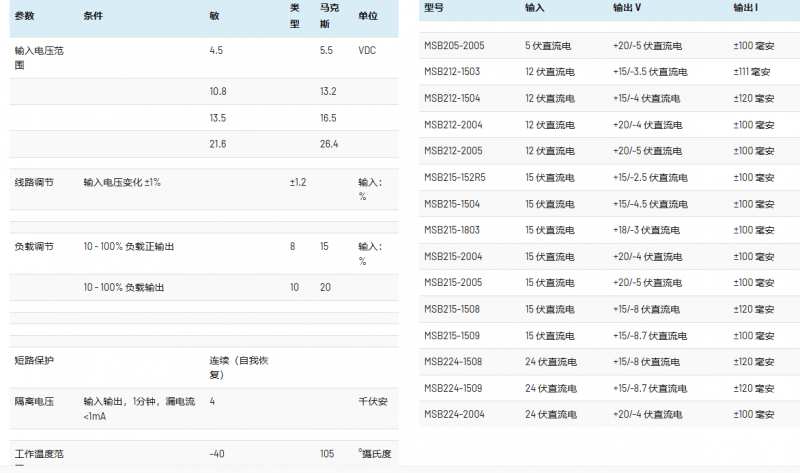Viewport: 800px width, 473px height.
Task: Select the value 26.4
Action: coord(329,144)
